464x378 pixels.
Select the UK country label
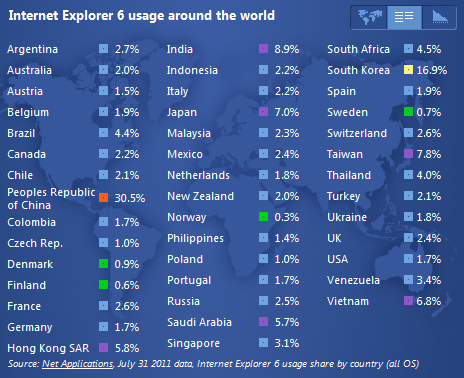tap(334, 238)
